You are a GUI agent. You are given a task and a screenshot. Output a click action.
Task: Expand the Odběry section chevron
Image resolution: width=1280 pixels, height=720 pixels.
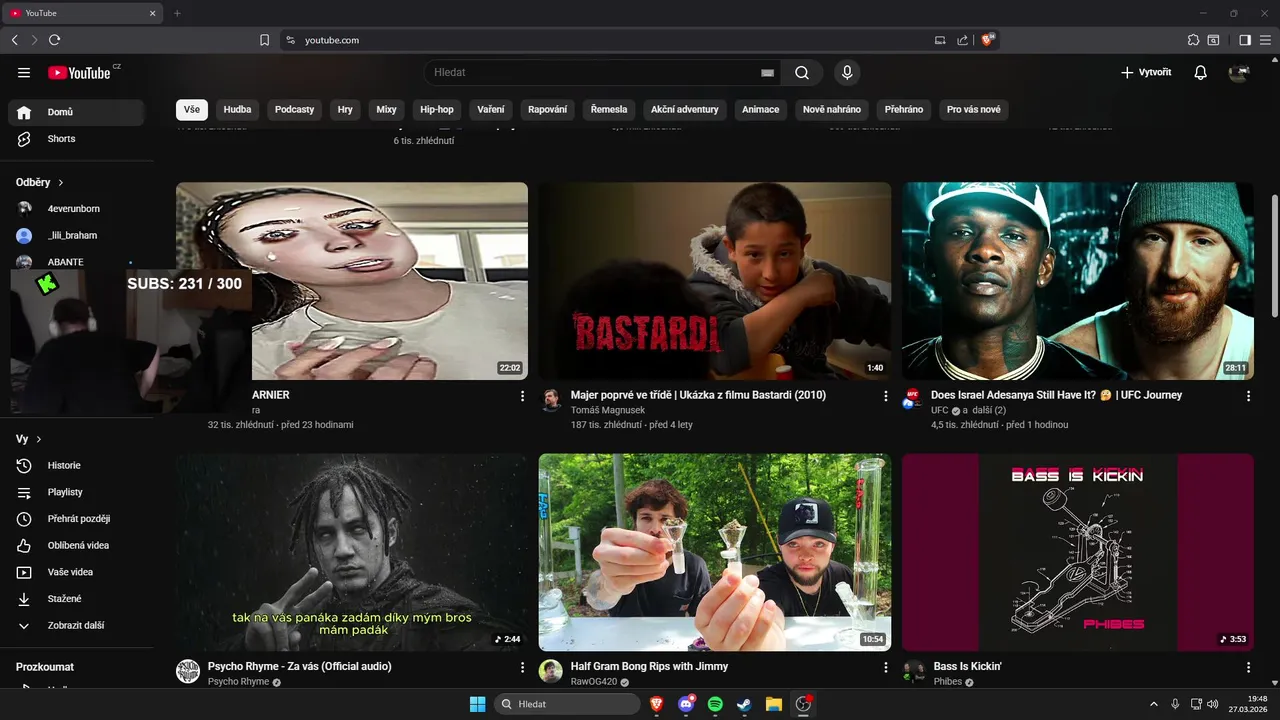(x=61, y=183)
